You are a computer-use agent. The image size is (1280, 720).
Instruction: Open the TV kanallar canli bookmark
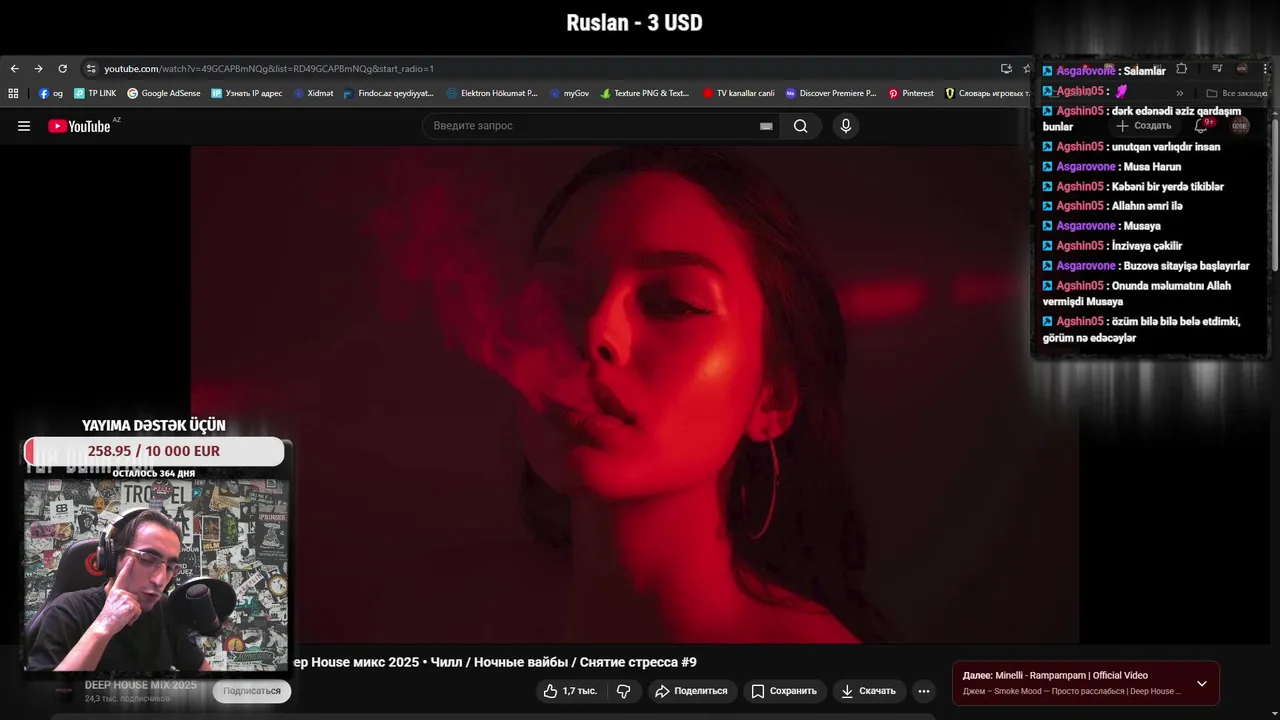[x=738, y=93]
